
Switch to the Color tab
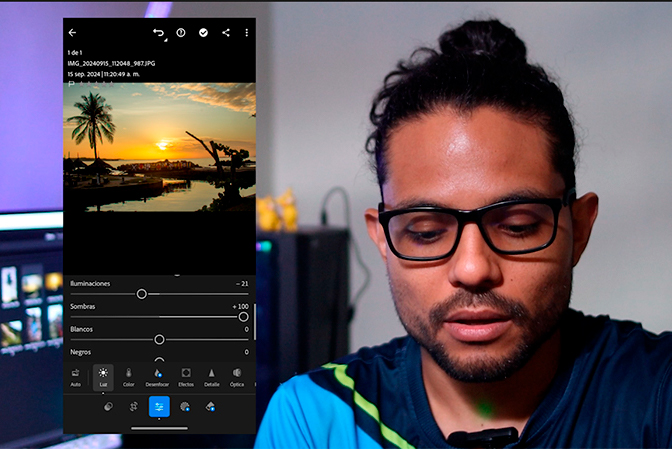[128, 377]
